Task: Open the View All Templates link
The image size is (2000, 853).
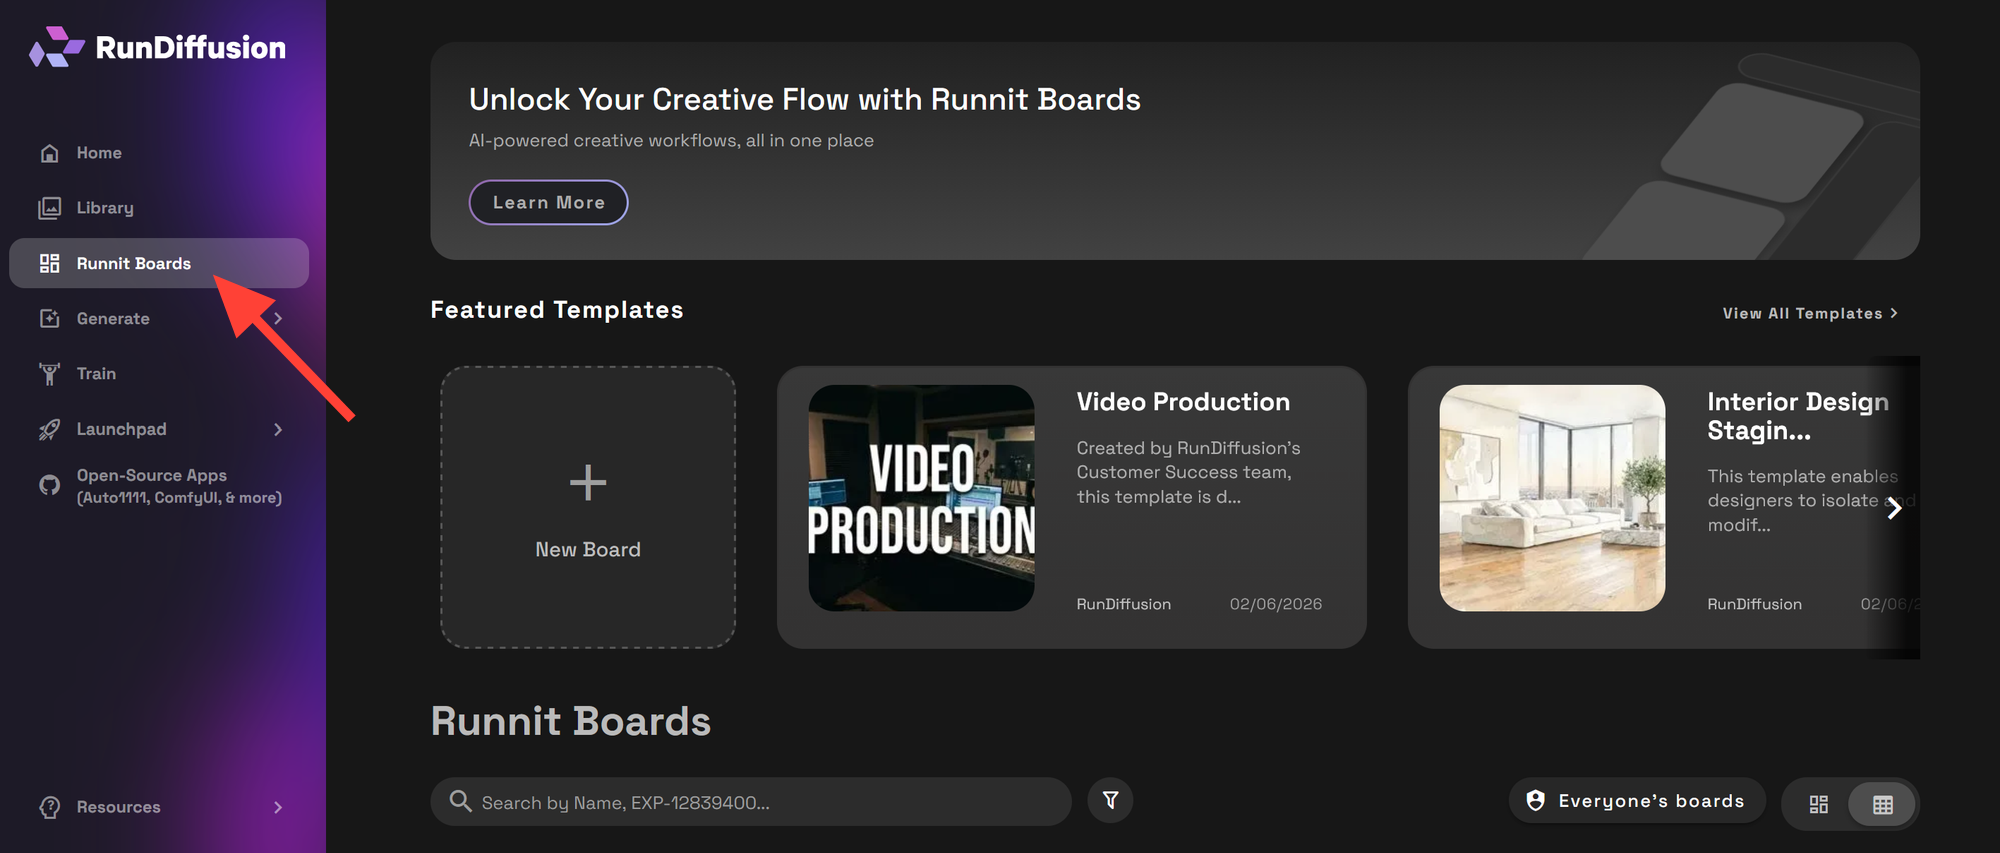Action: [1809, 314]
